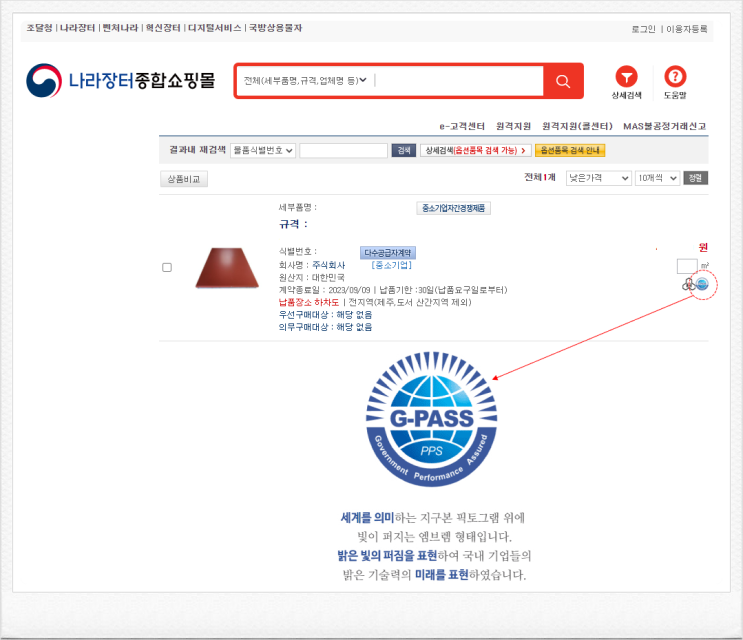The height and width of the screenshot is (640, 743).
Task: Open the 낮은가격 sort dropdown
Action: pos(598,178)
